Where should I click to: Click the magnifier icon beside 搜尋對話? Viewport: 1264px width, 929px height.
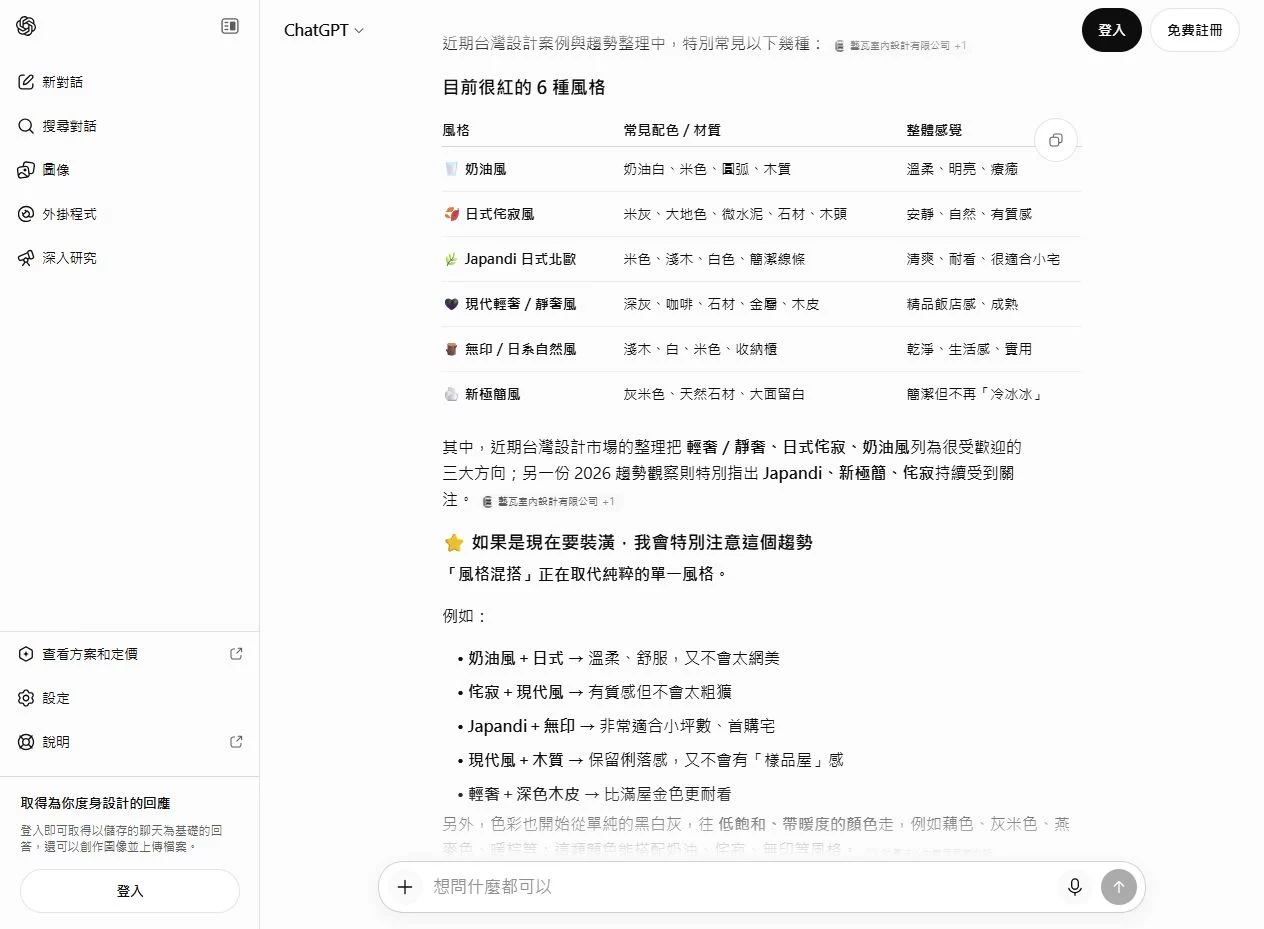pos(26,126)
